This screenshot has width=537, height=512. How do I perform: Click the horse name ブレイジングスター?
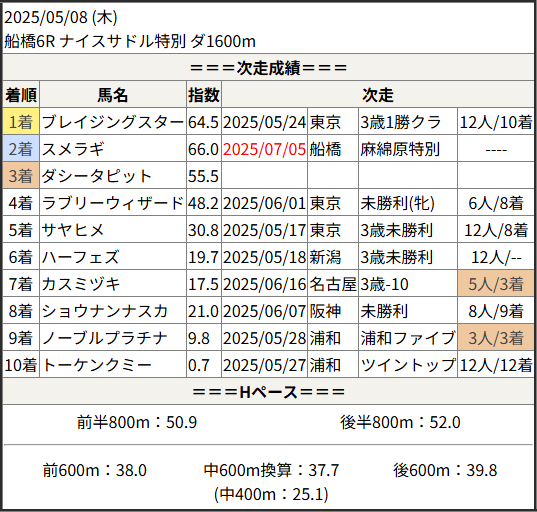point(113,122)
